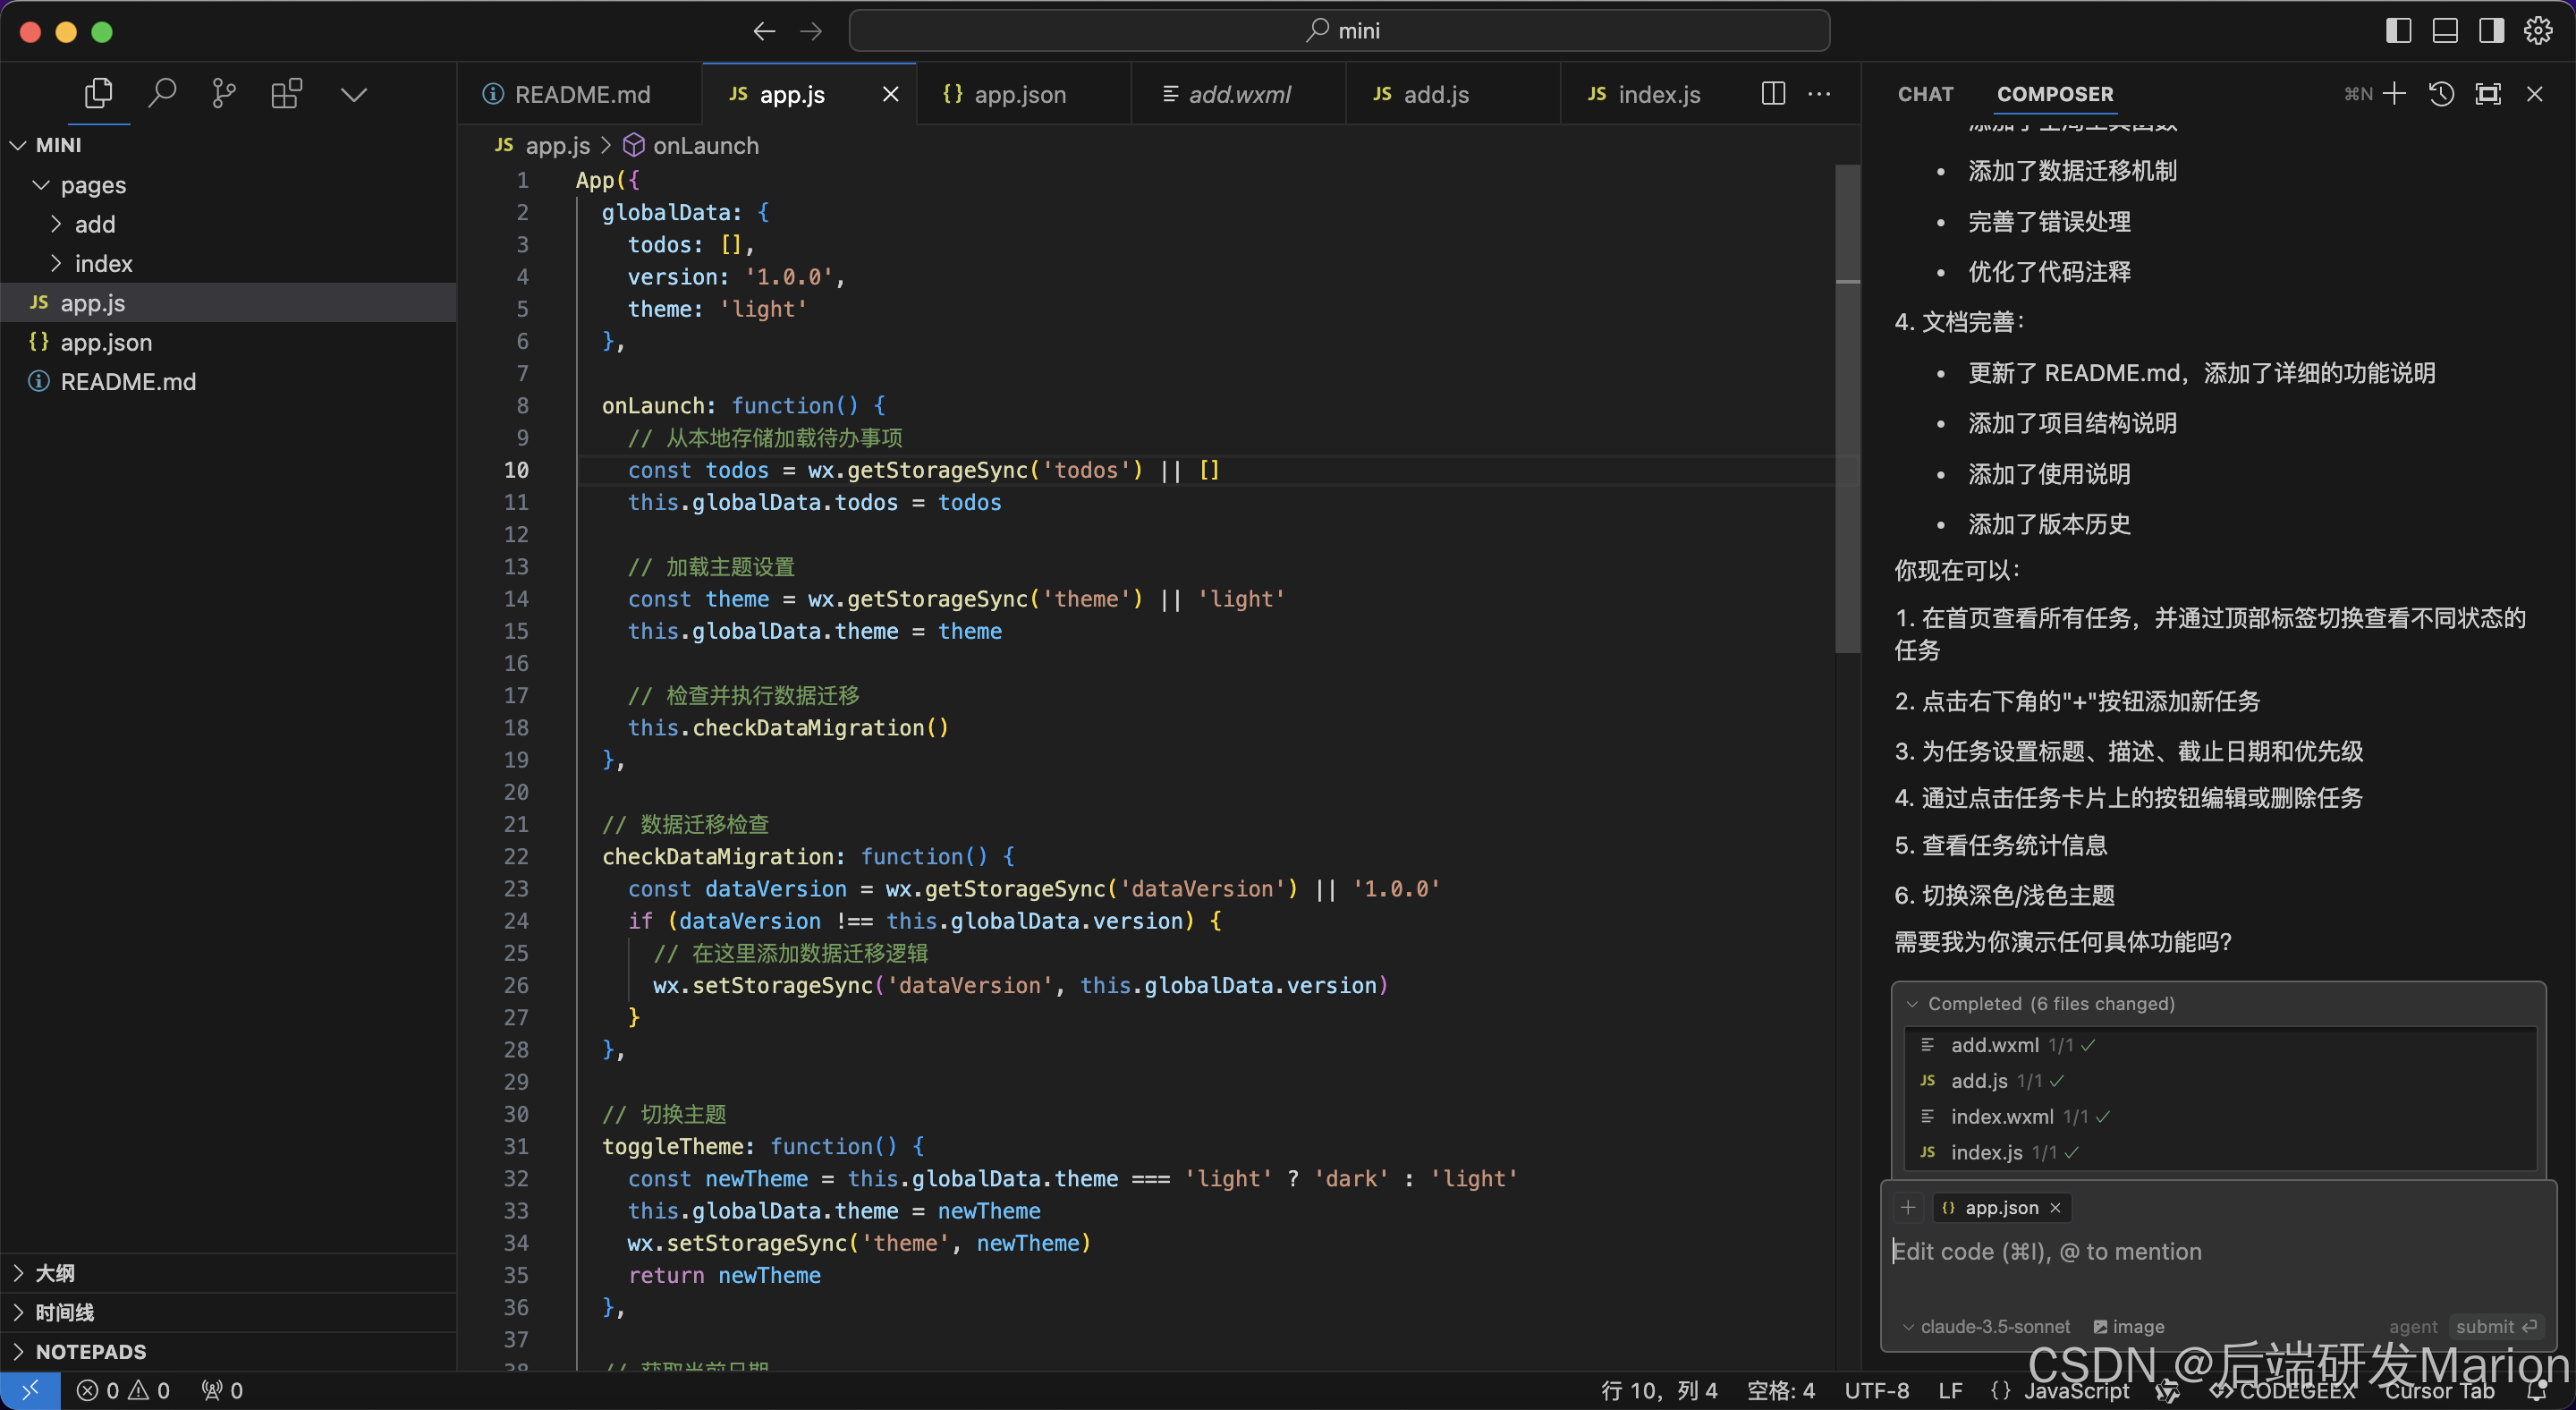Open the Source Control branch icon

click(x=224, y=94)
